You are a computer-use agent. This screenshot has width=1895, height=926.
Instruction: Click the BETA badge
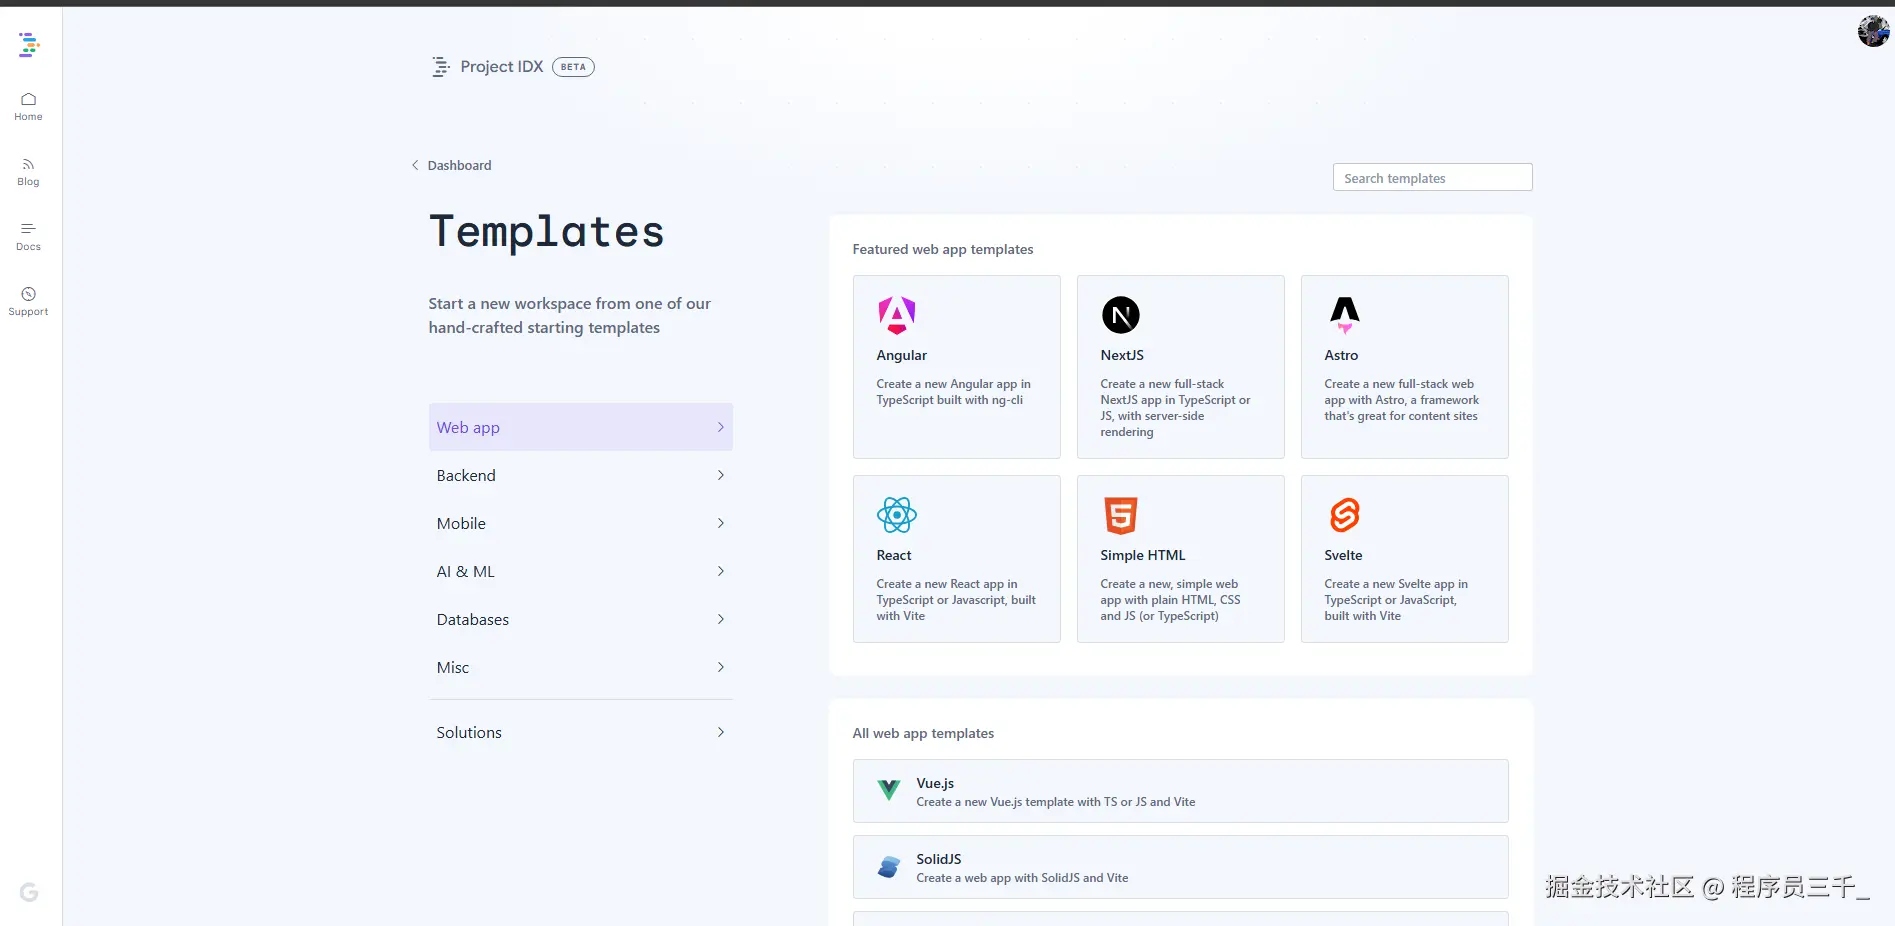[x=573, y=67]
